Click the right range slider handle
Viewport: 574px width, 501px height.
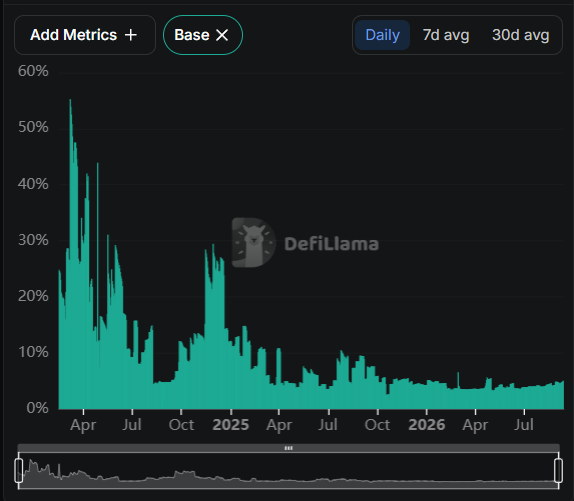[558, 471]
